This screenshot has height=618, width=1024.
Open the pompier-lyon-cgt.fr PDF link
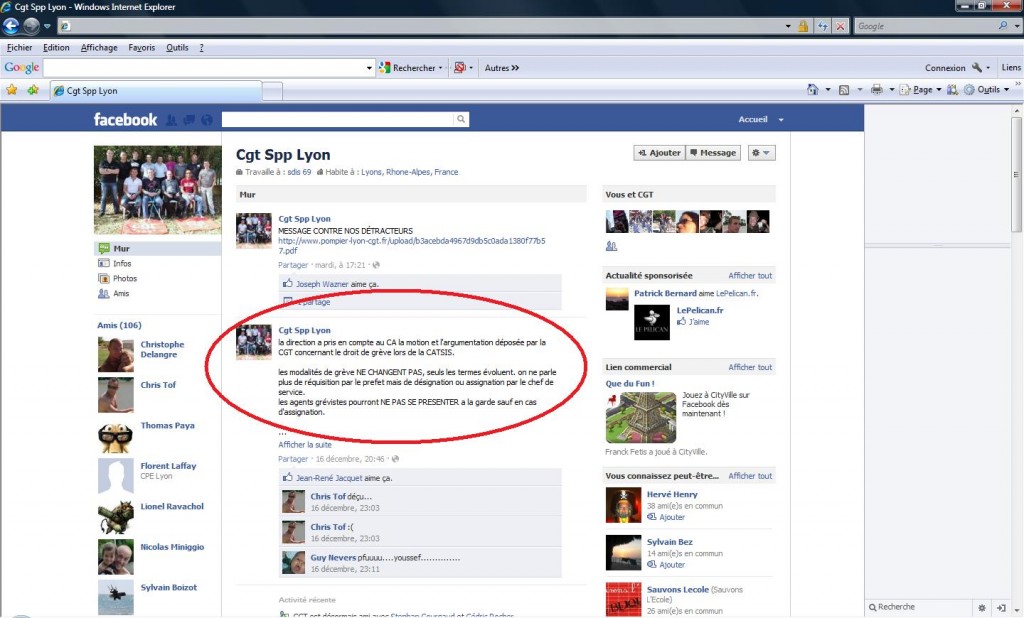(x=411, y=245)
